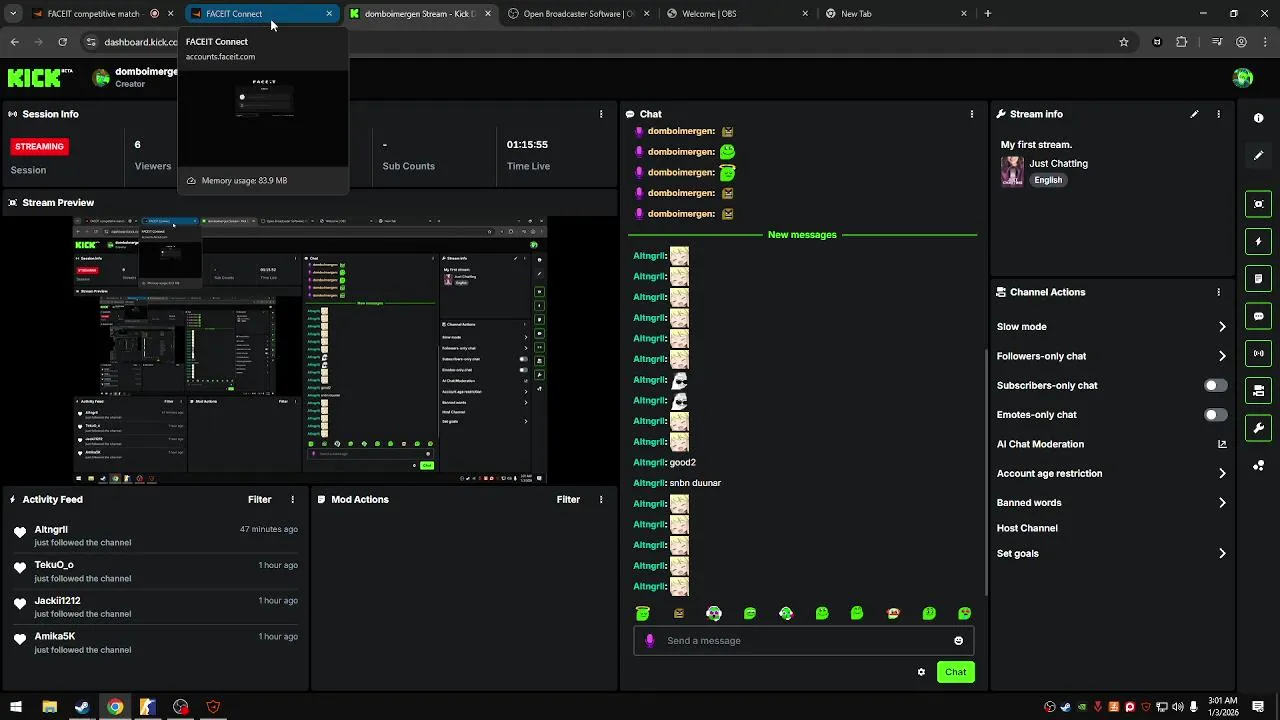1280x720 pixels.
Task: Open the info icon in right sidebar
Action: 1258,118
